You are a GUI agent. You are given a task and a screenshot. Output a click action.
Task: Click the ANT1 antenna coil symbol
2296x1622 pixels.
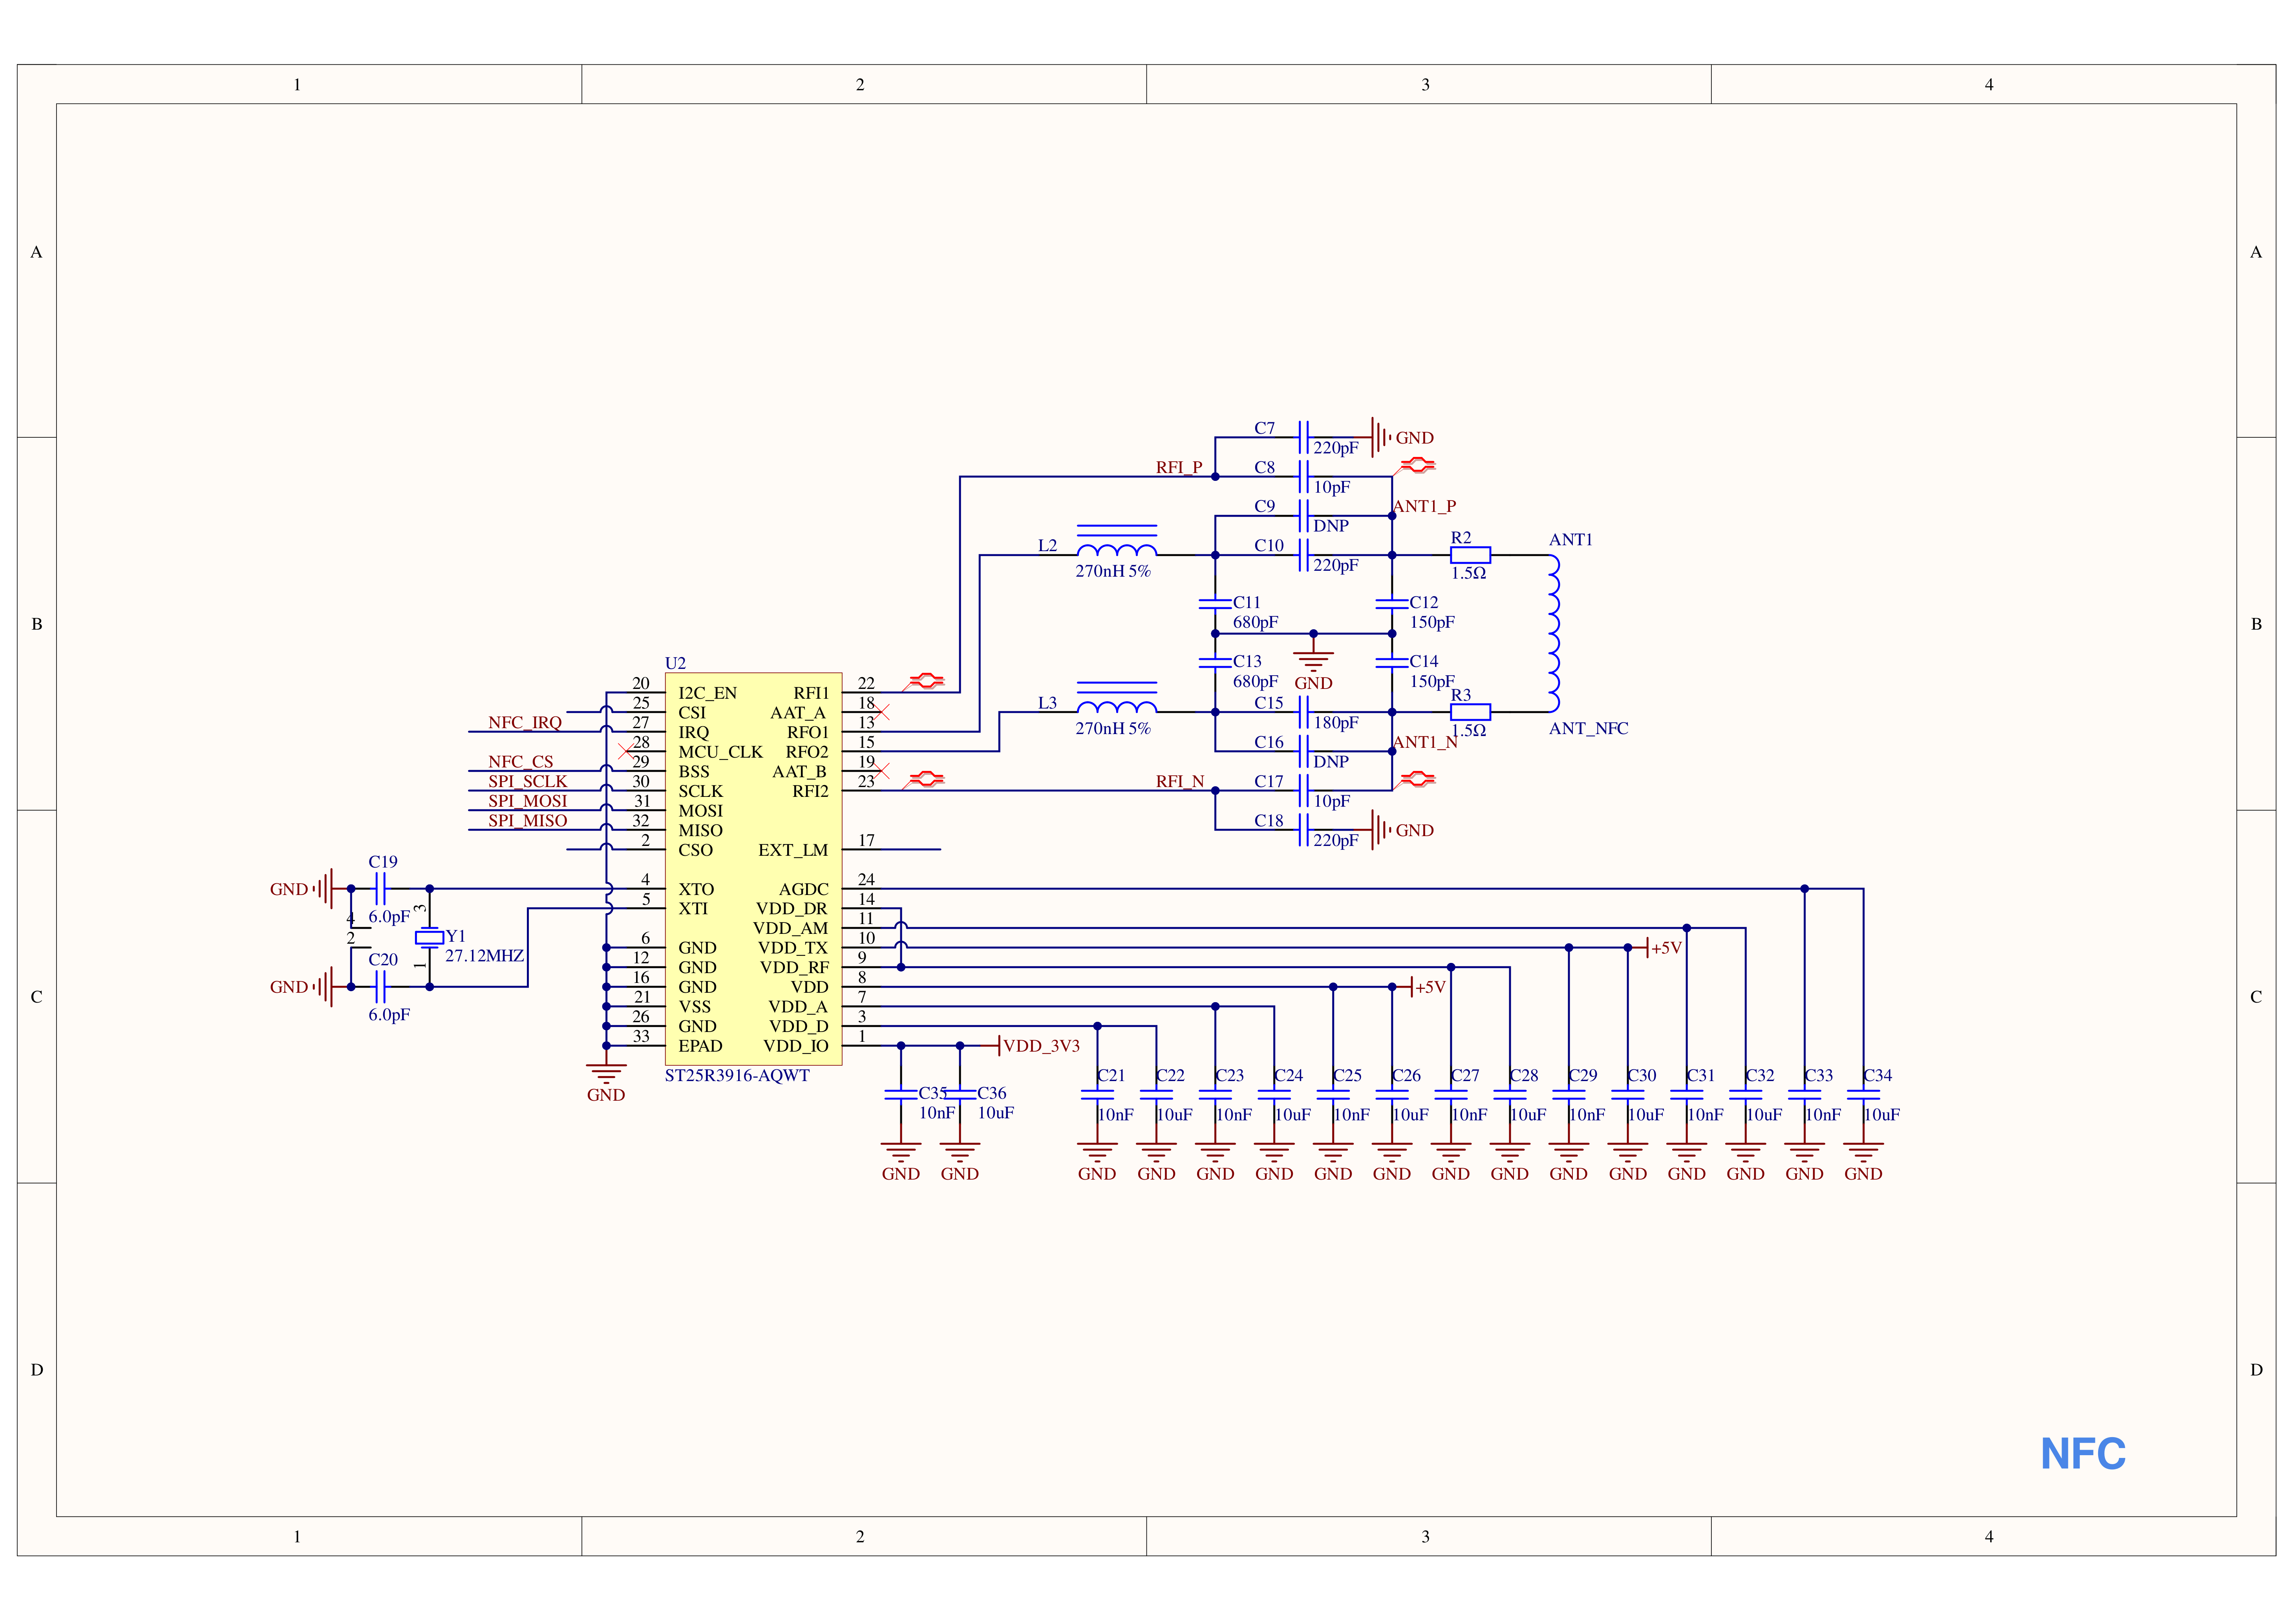pos(1553,633)
